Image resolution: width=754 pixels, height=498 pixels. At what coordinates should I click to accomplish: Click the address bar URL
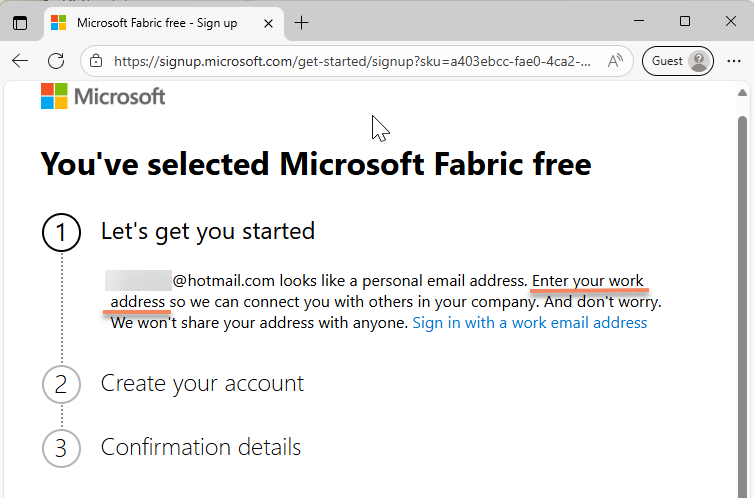coord(350,61)
